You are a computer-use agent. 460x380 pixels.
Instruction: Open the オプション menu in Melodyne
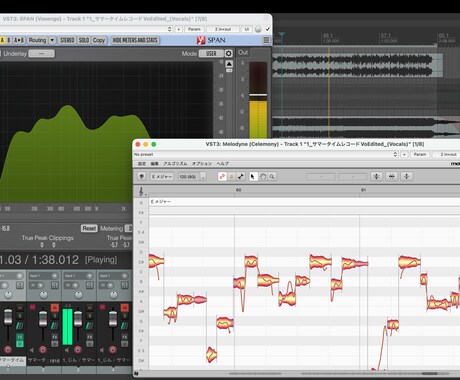click(202, 164)
